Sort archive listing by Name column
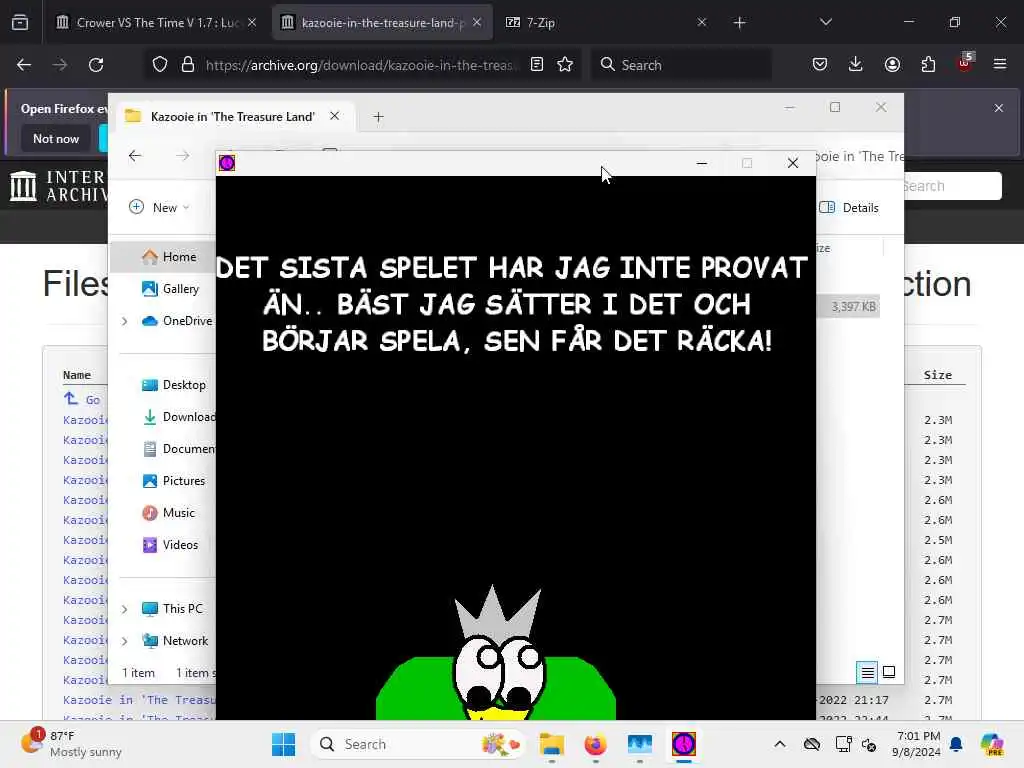 (x=76, y=375)
